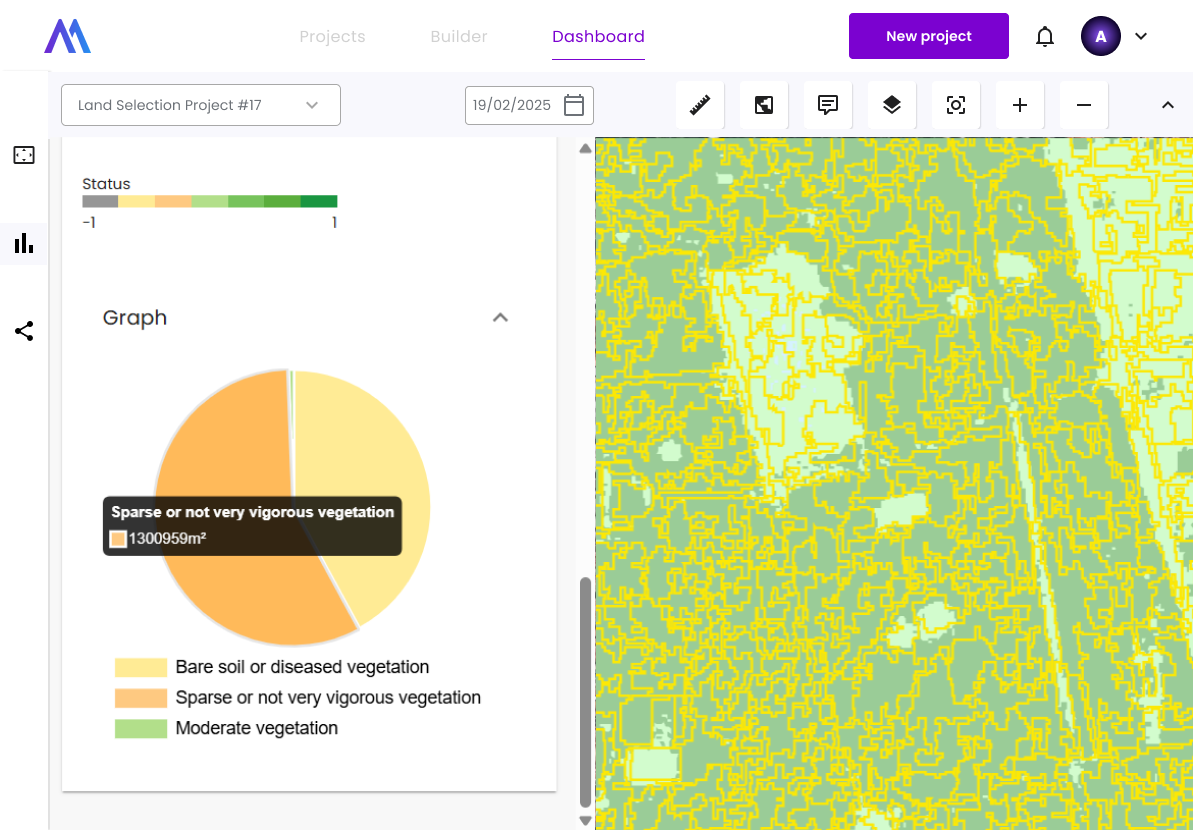Click the New project button

point(928,36)
